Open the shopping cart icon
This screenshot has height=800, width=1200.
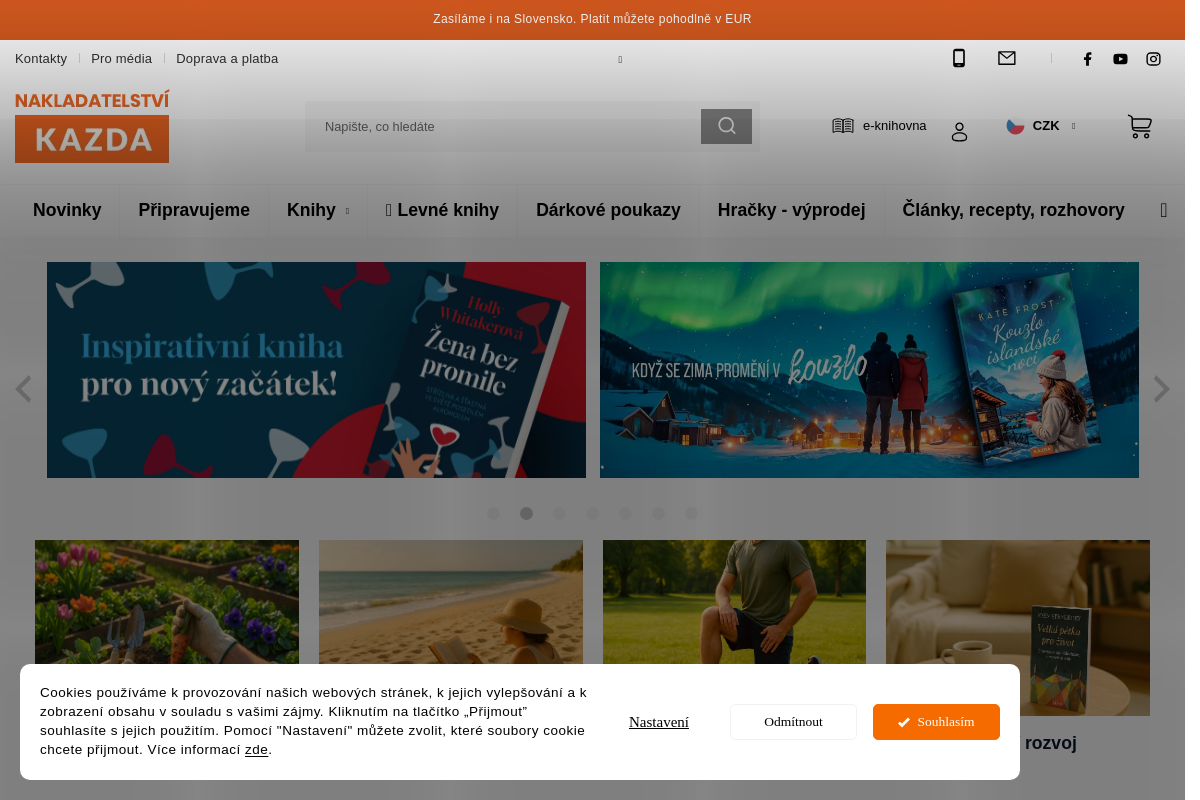(1139, 126)
